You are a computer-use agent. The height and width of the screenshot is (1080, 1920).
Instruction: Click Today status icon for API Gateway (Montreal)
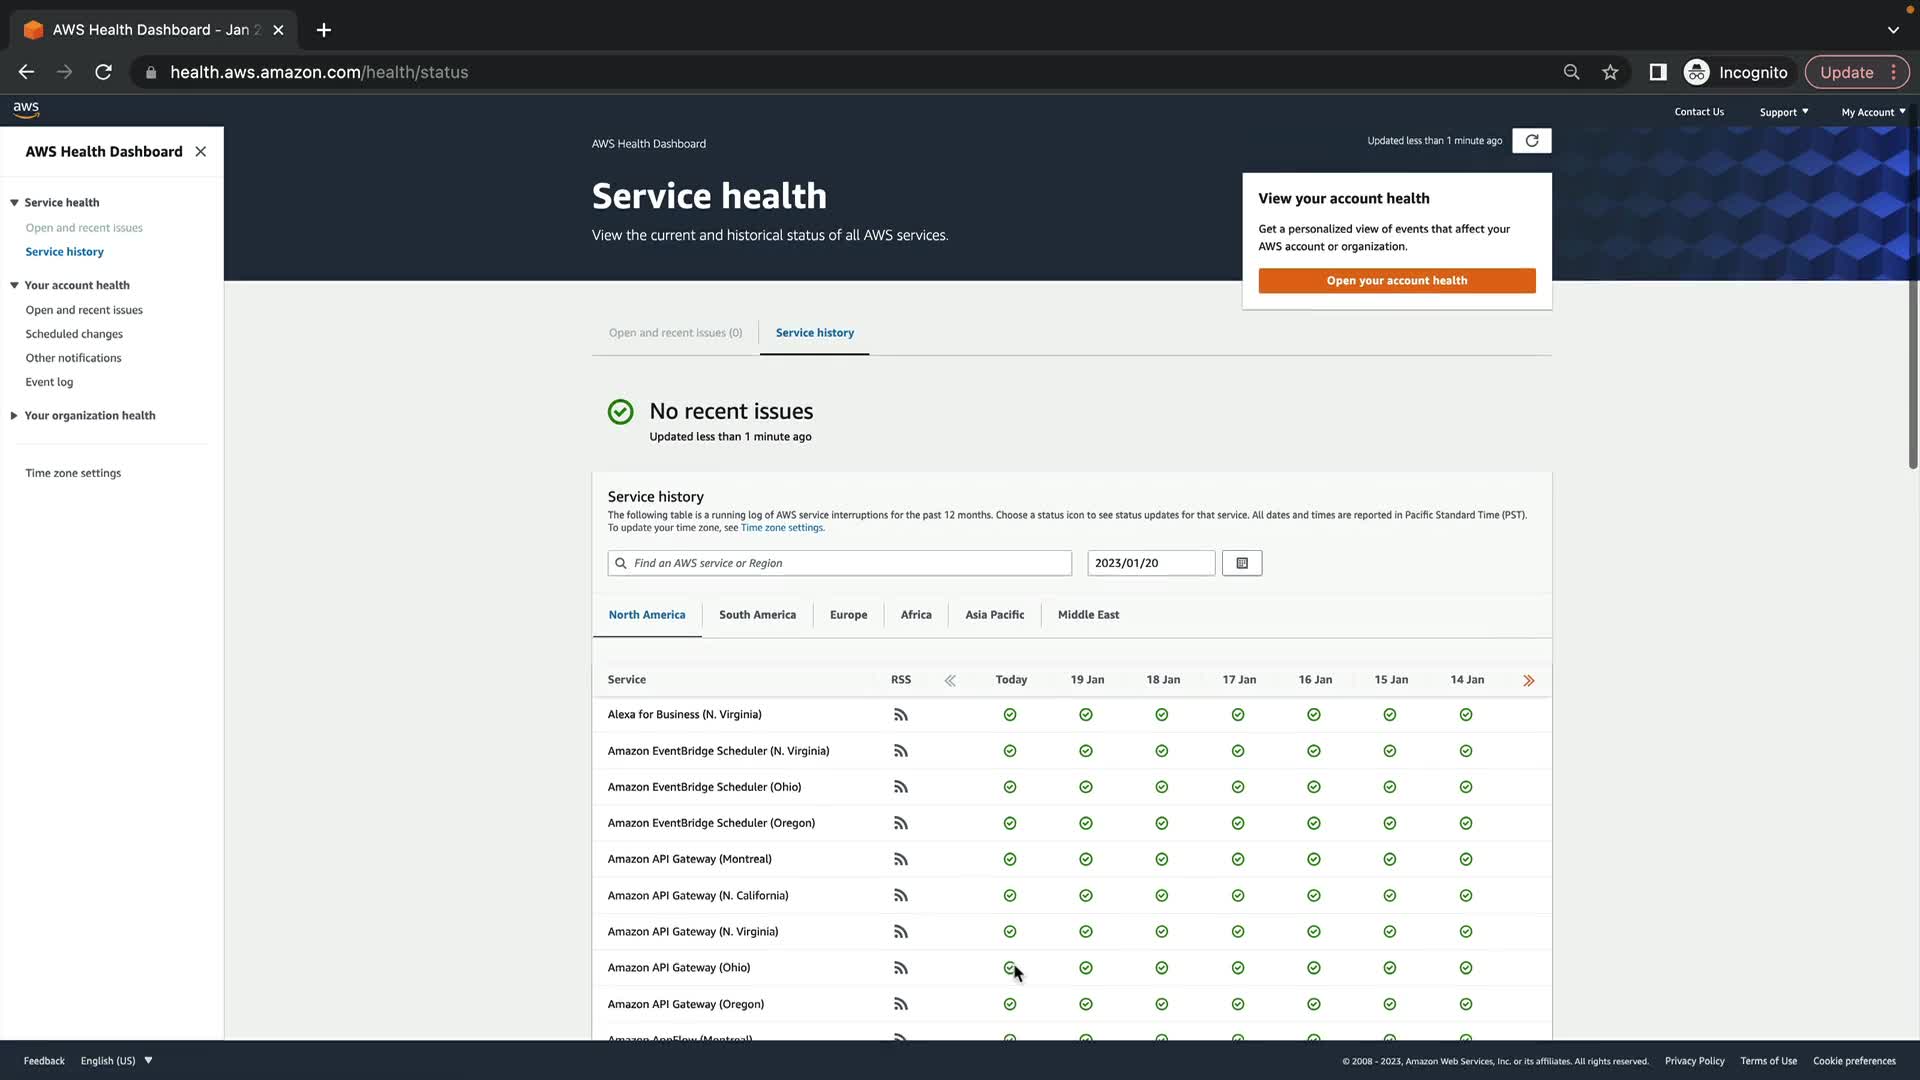(1010, 860)
